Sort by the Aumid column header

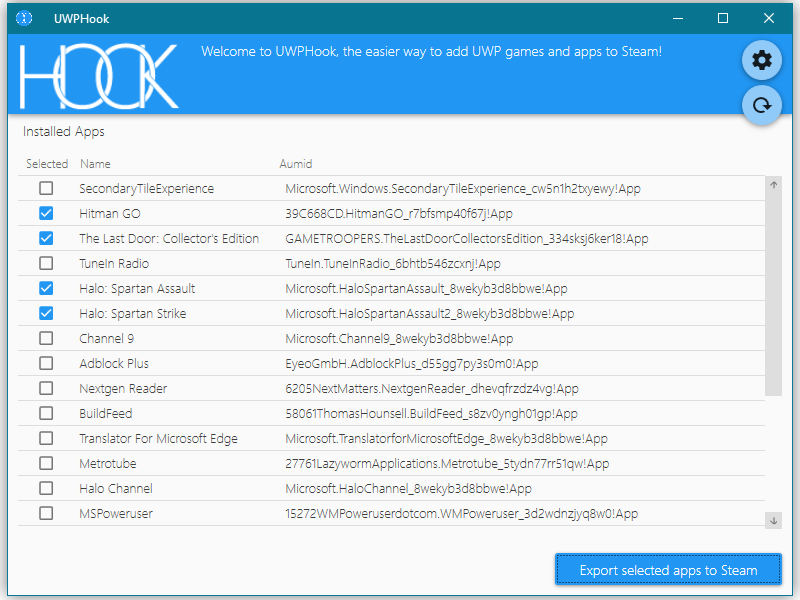(x=296, y=164)
